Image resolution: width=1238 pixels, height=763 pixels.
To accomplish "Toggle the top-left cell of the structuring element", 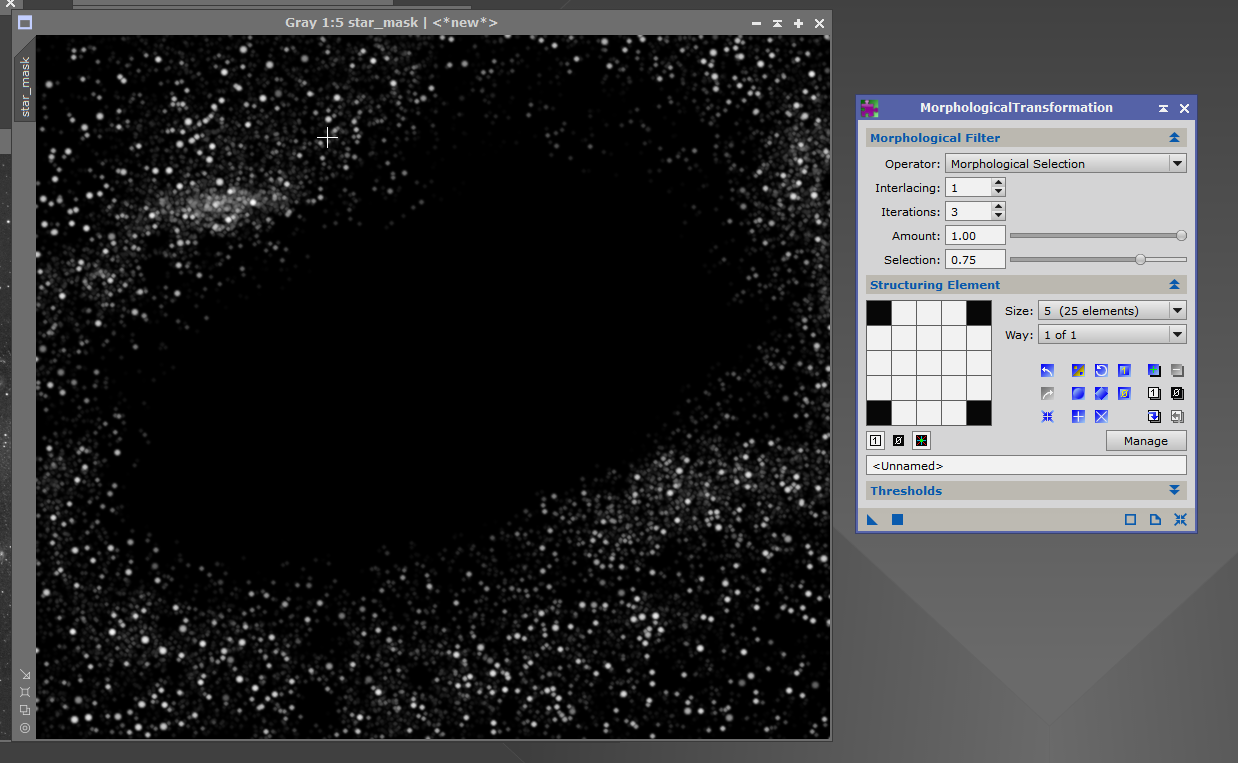I will tap(879, 312).
